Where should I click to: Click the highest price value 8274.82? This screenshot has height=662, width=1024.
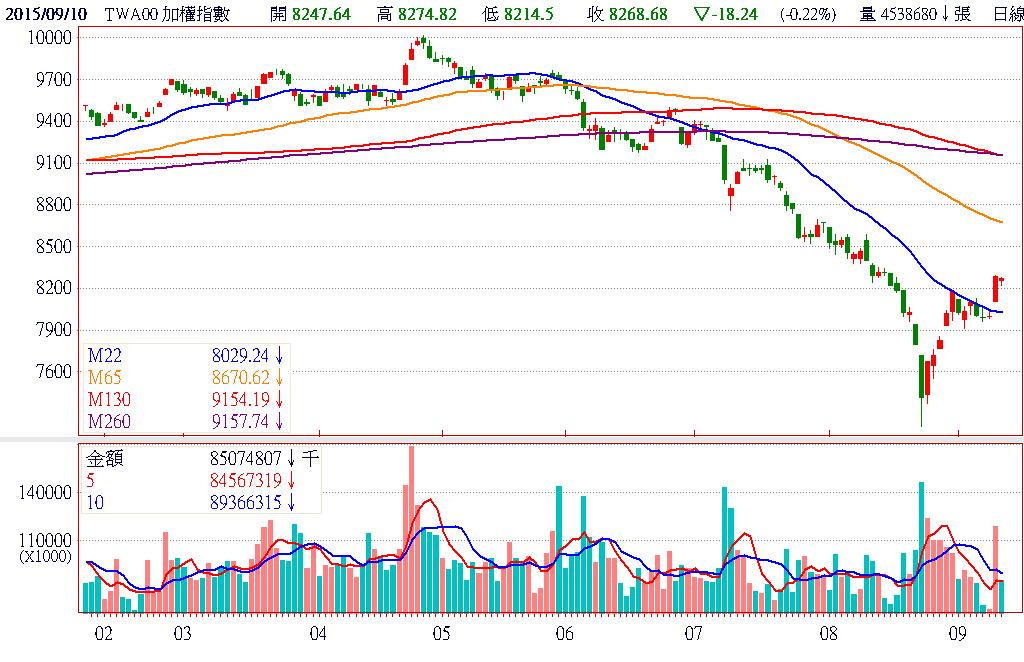coord(429,14)
